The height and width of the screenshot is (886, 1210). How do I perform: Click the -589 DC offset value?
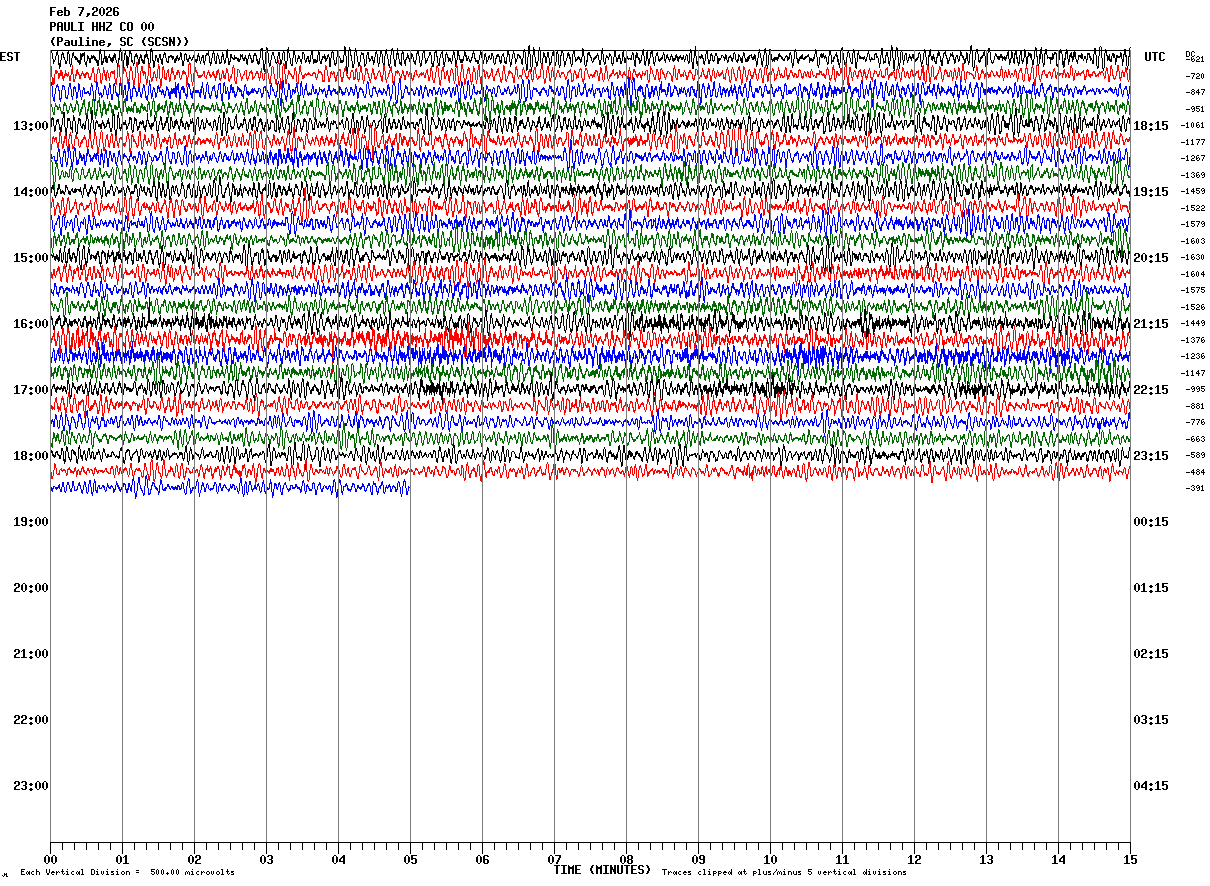coord(1195,456)
